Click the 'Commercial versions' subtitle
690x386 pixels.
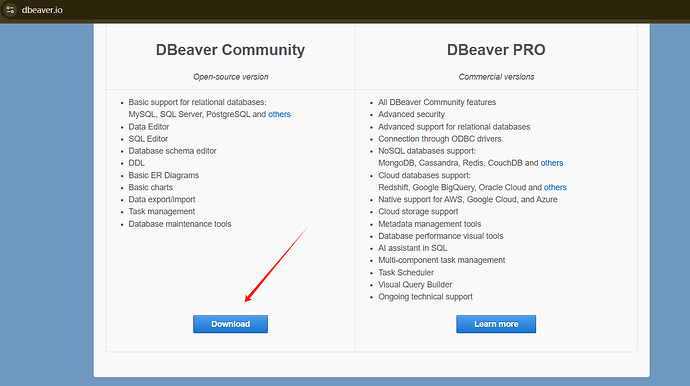coord(496,77)
